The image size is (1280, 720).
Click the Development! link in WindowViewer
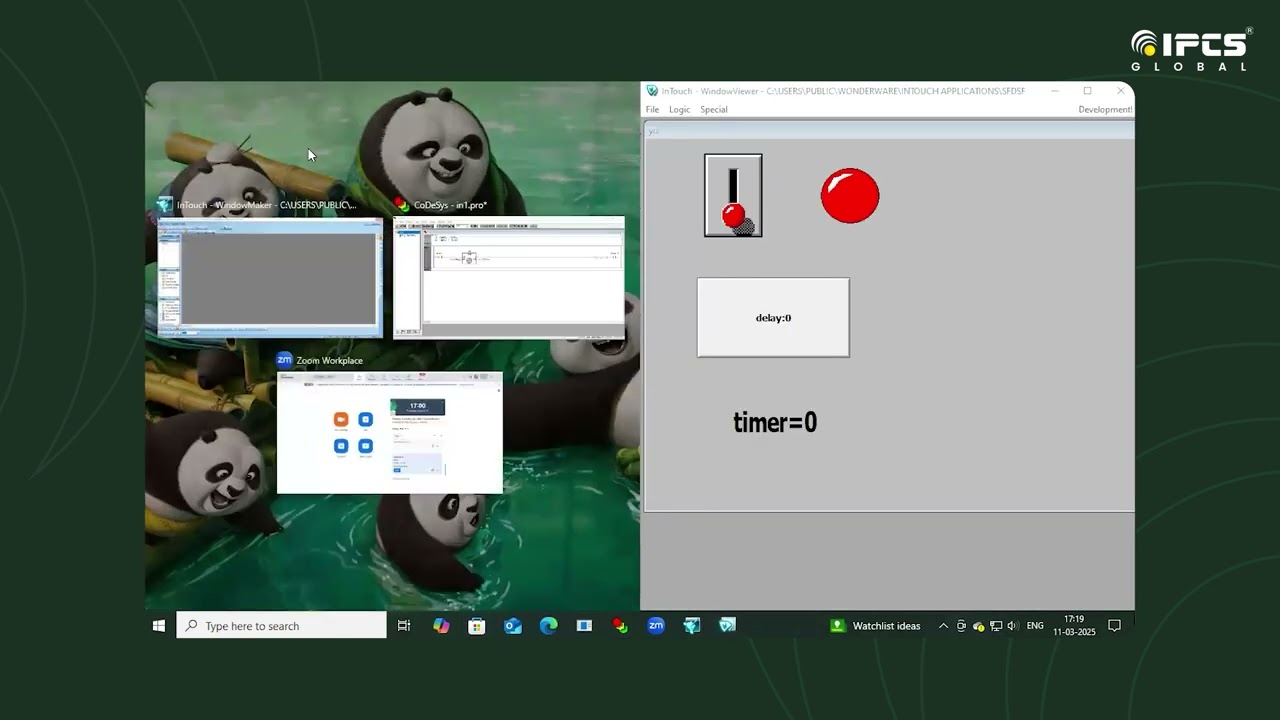pyautogui.click(x=1105, y=110)
